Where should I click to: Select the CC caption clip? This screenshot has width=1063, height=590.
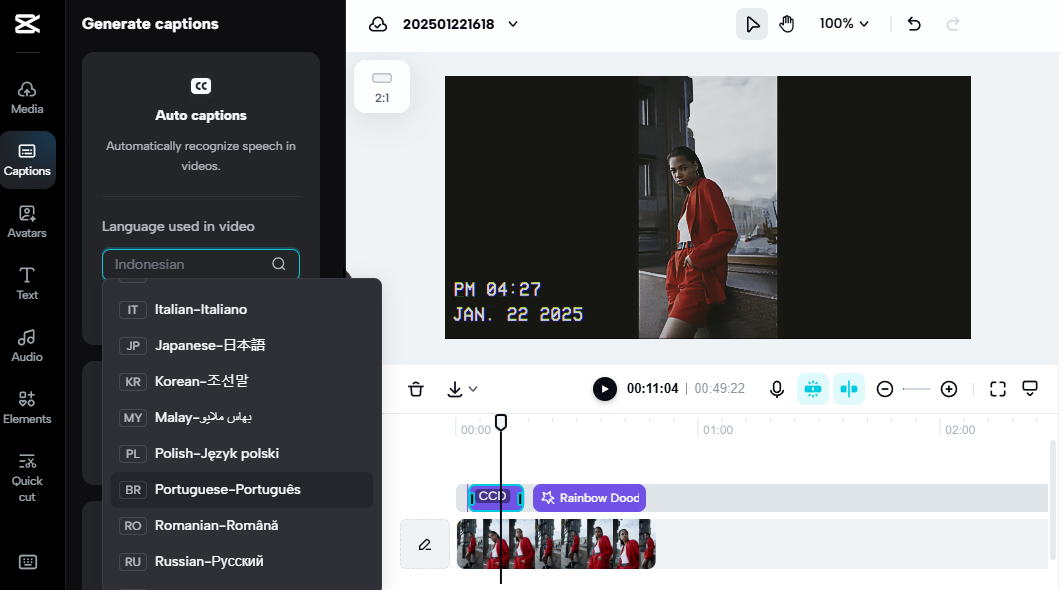tap(496, 498)
